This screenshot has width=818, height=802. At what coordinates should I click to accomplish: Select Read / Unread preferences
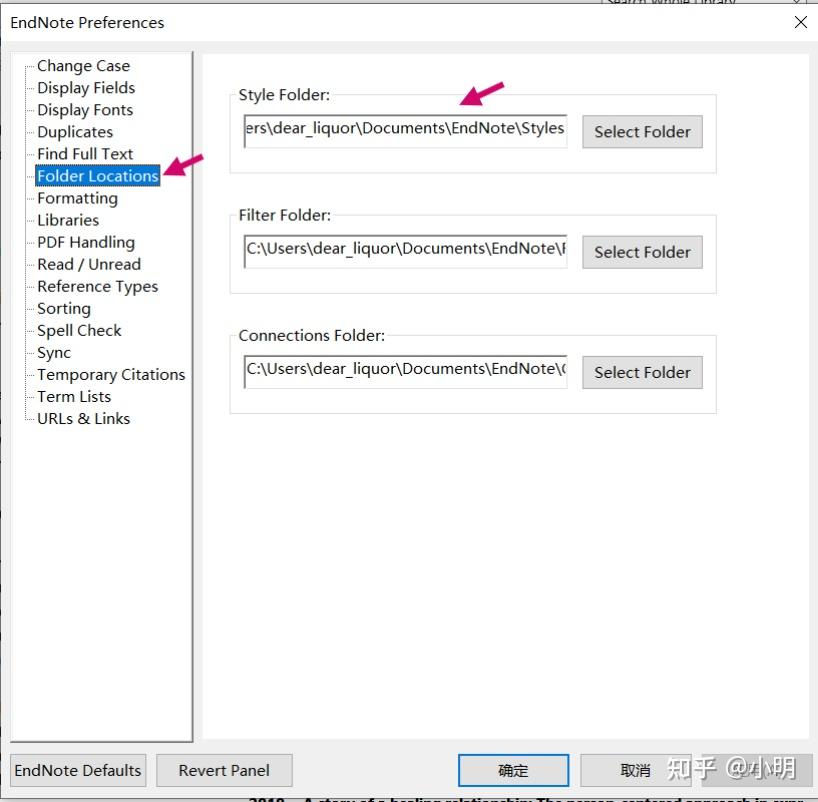click(89, 265)
